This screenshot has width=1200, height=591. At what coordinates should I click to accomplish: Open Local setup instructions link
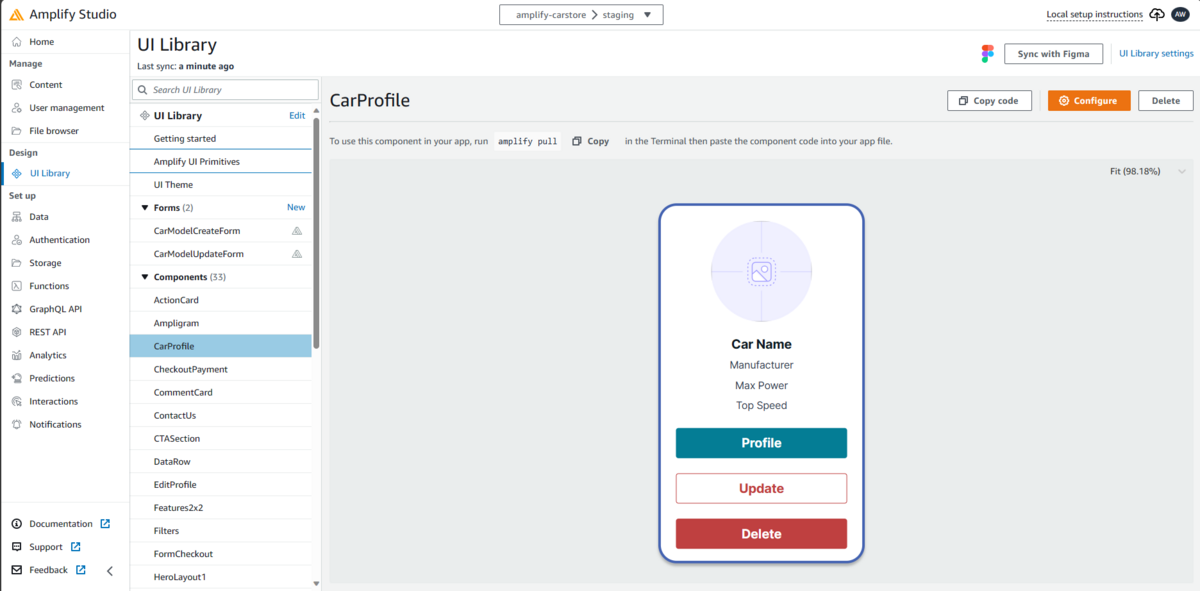point(1094,15)
